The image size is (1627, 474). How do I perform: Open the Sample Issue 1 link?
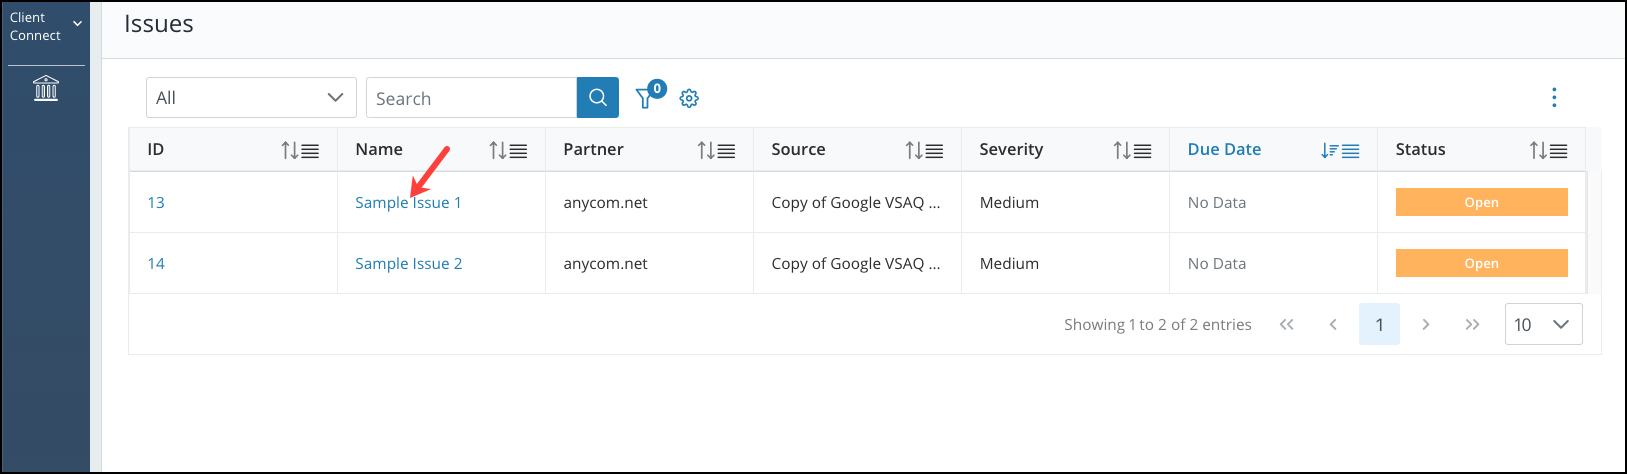pos(408,202)
